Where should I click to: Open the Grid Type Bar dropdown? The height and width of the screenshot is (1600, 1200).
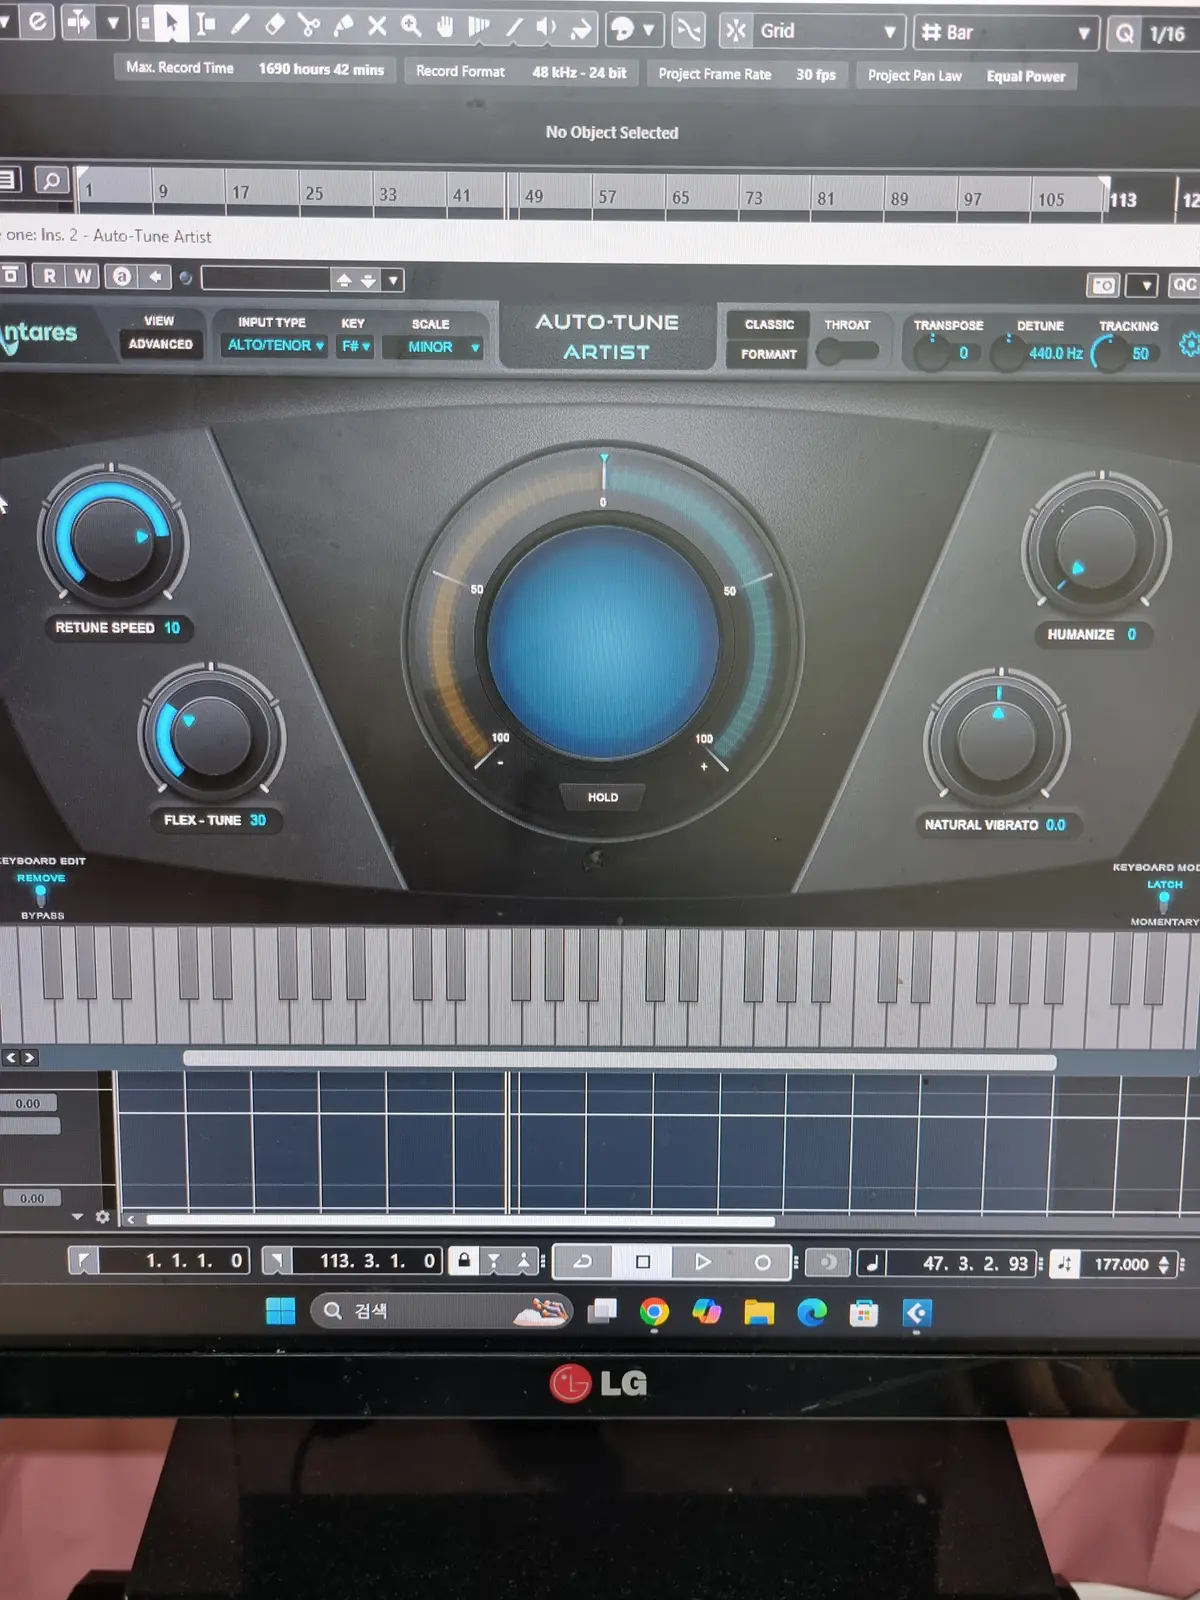click(x=1005, y=33)
